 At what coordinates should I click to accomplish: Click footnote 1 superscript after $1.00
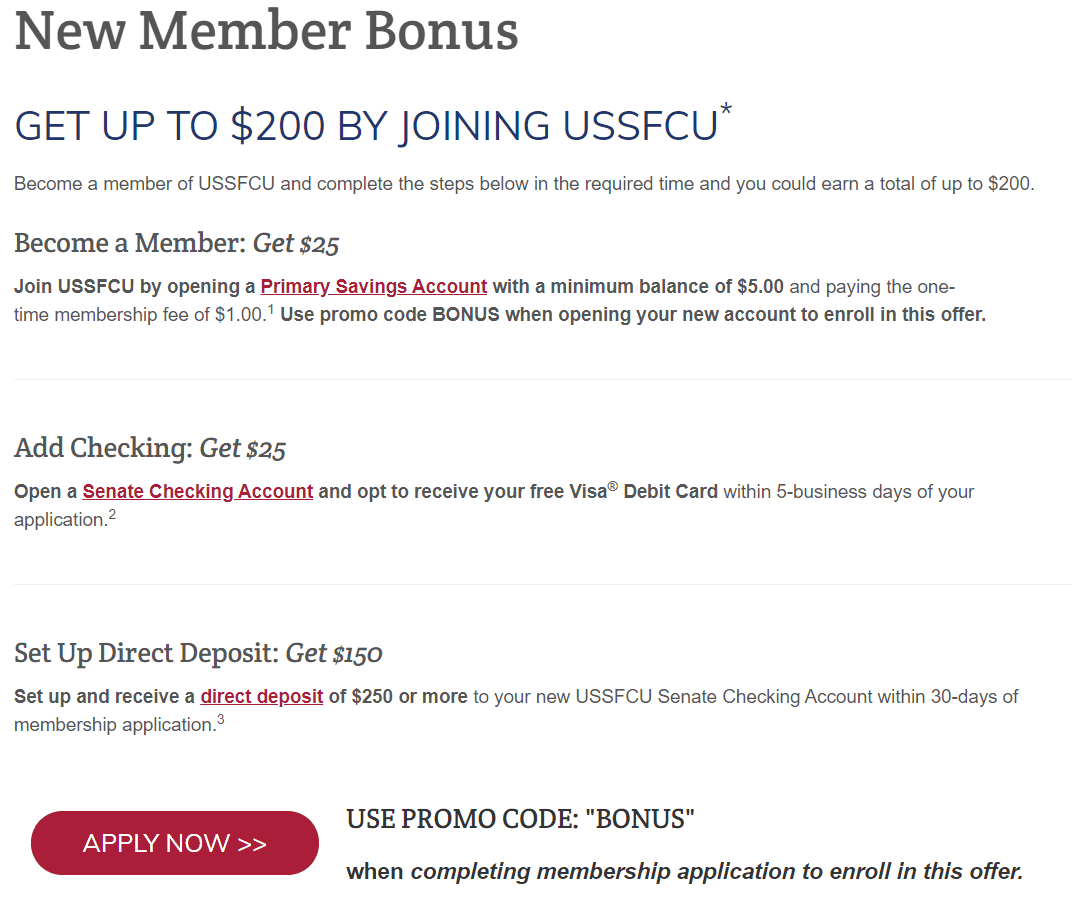tap(270, 310)
